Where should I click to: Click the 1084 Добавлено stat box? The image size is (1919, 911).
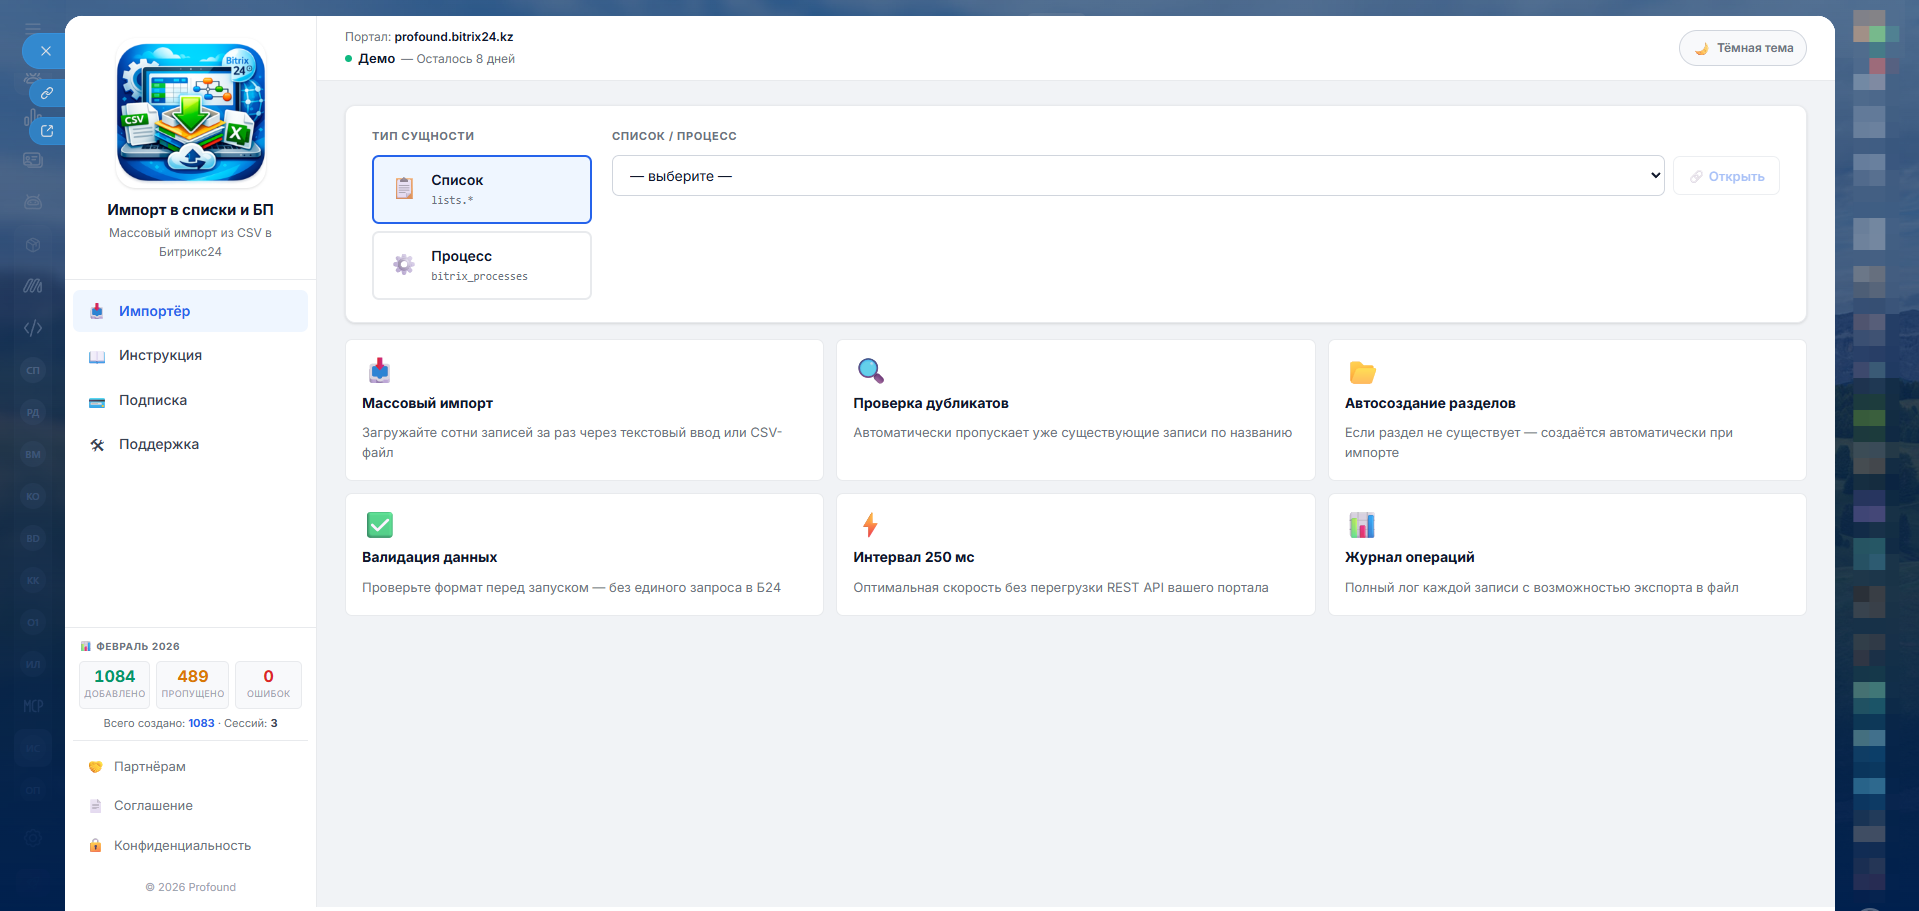point(115,684)
